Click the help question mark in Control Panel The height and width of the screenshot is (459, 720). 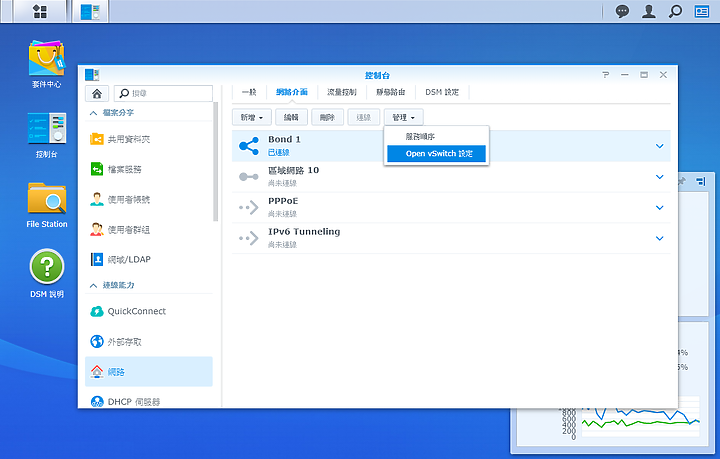point(606,75)
